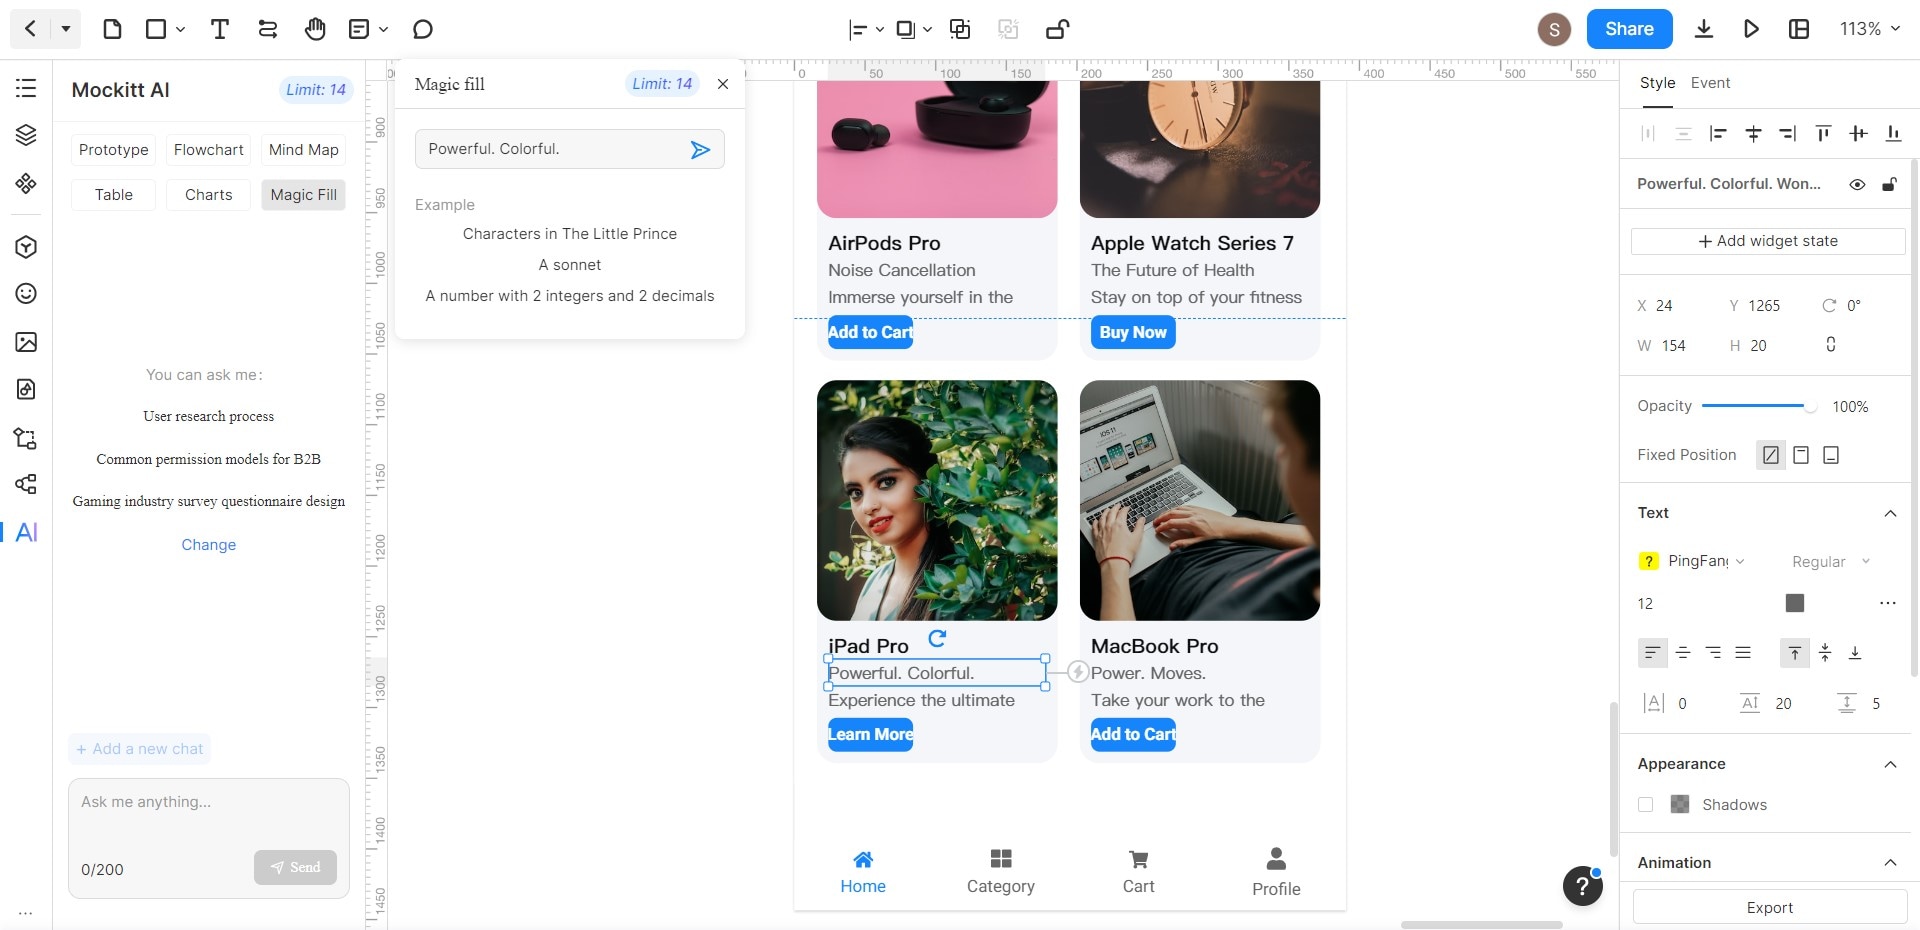This screenshot has width=1920, height=930.
Task: Open the comment tool
Action: 423,29
